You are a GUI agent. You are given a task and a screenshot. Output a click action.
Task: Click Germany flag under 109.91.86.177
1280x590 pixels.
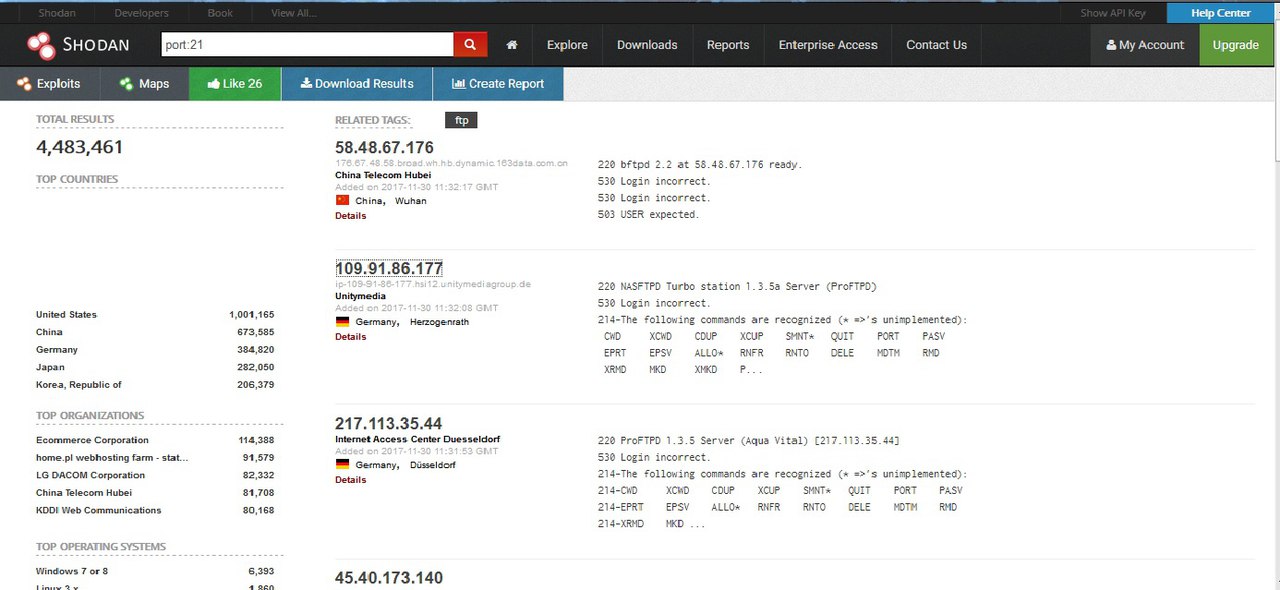coord(342,322)
